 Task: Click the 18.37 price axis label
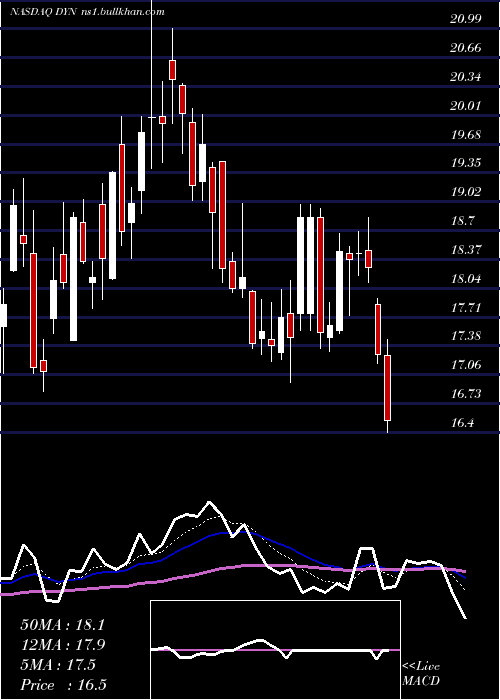pos(466,250)
